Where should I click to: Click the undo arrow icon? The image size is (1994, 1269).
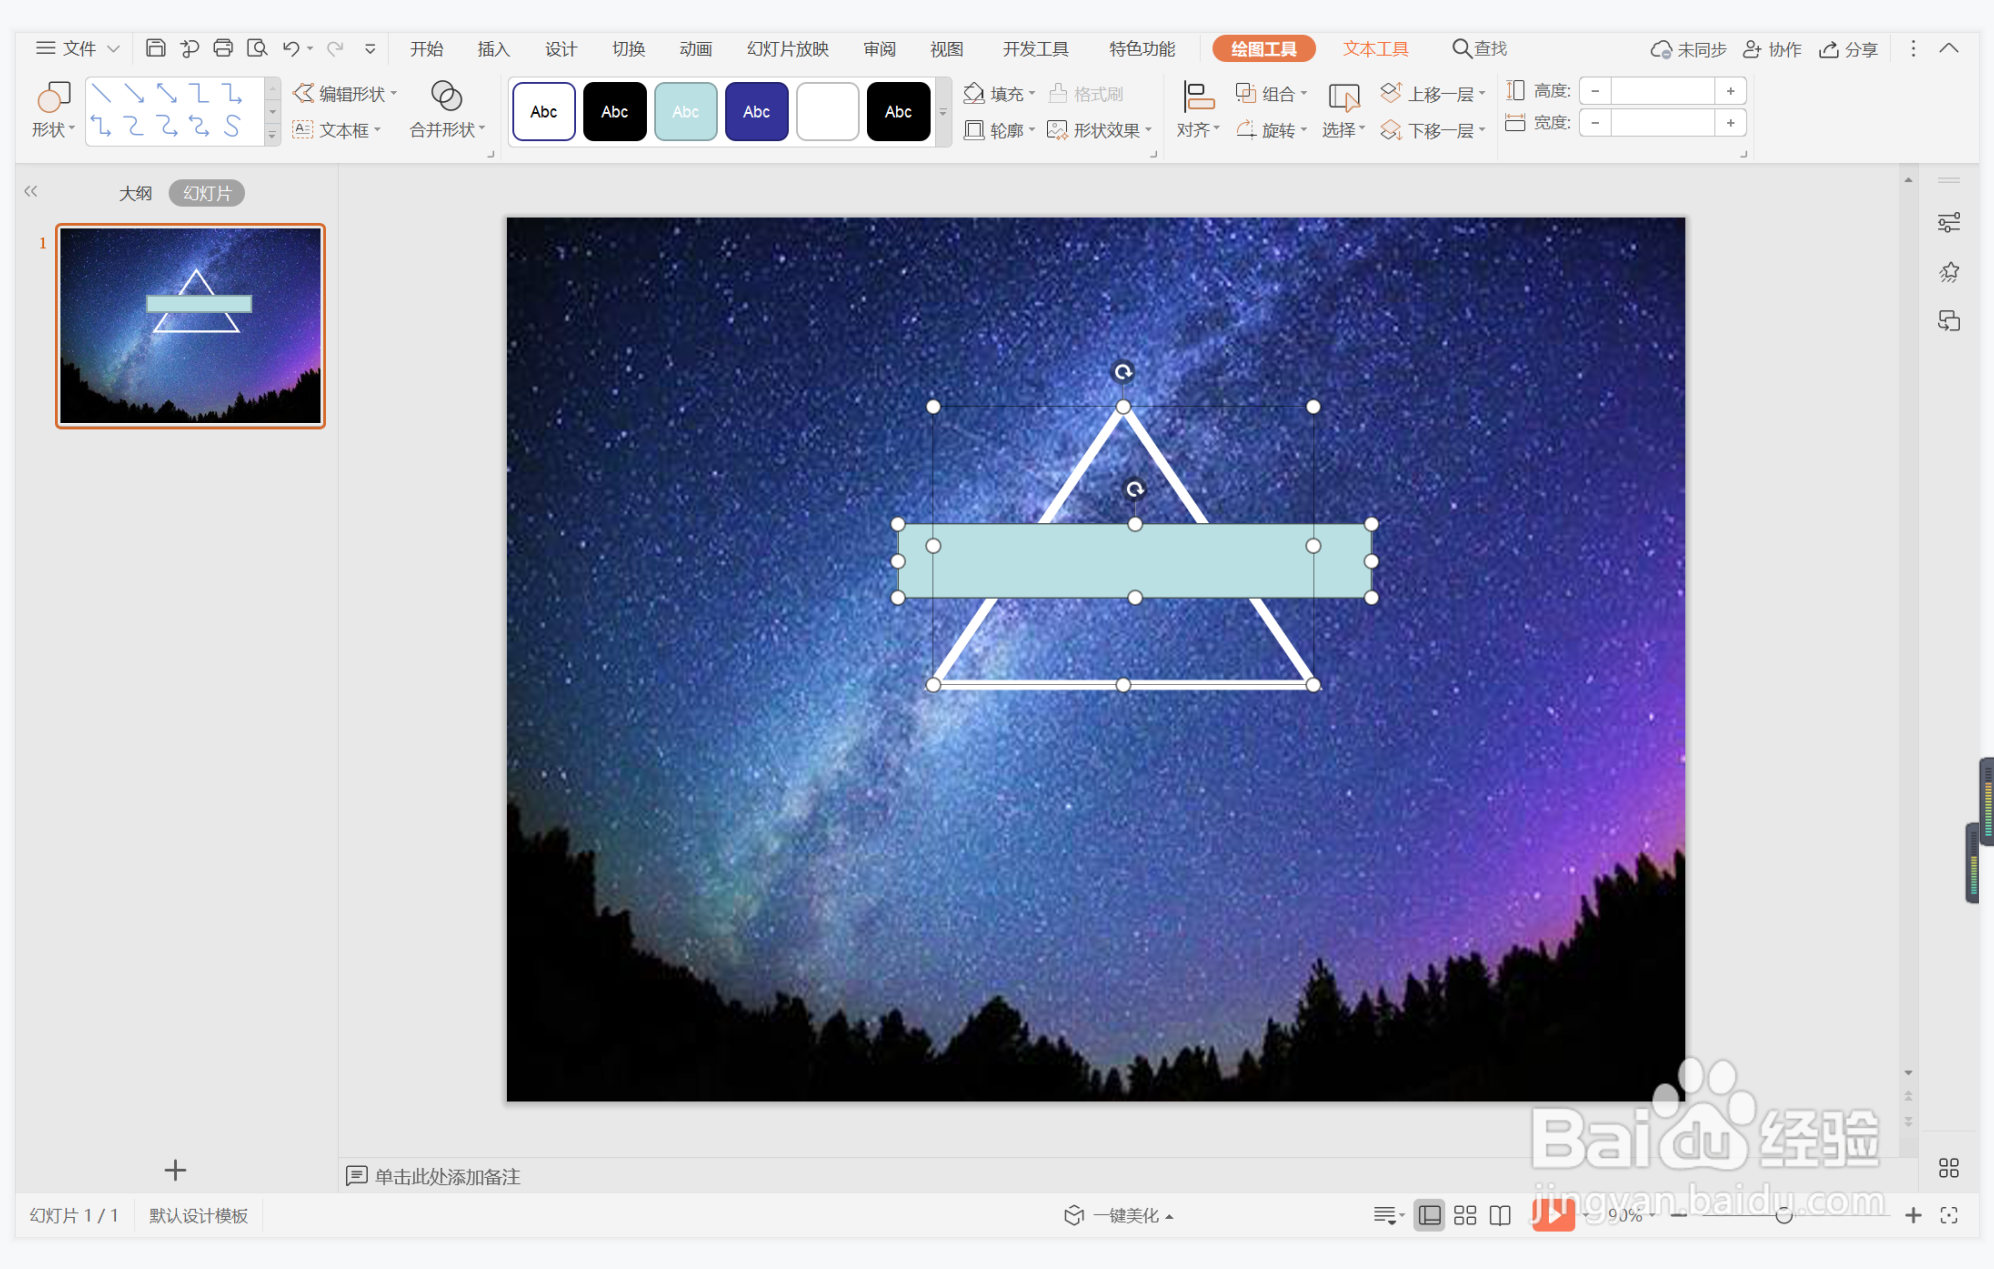pos(291,48)
